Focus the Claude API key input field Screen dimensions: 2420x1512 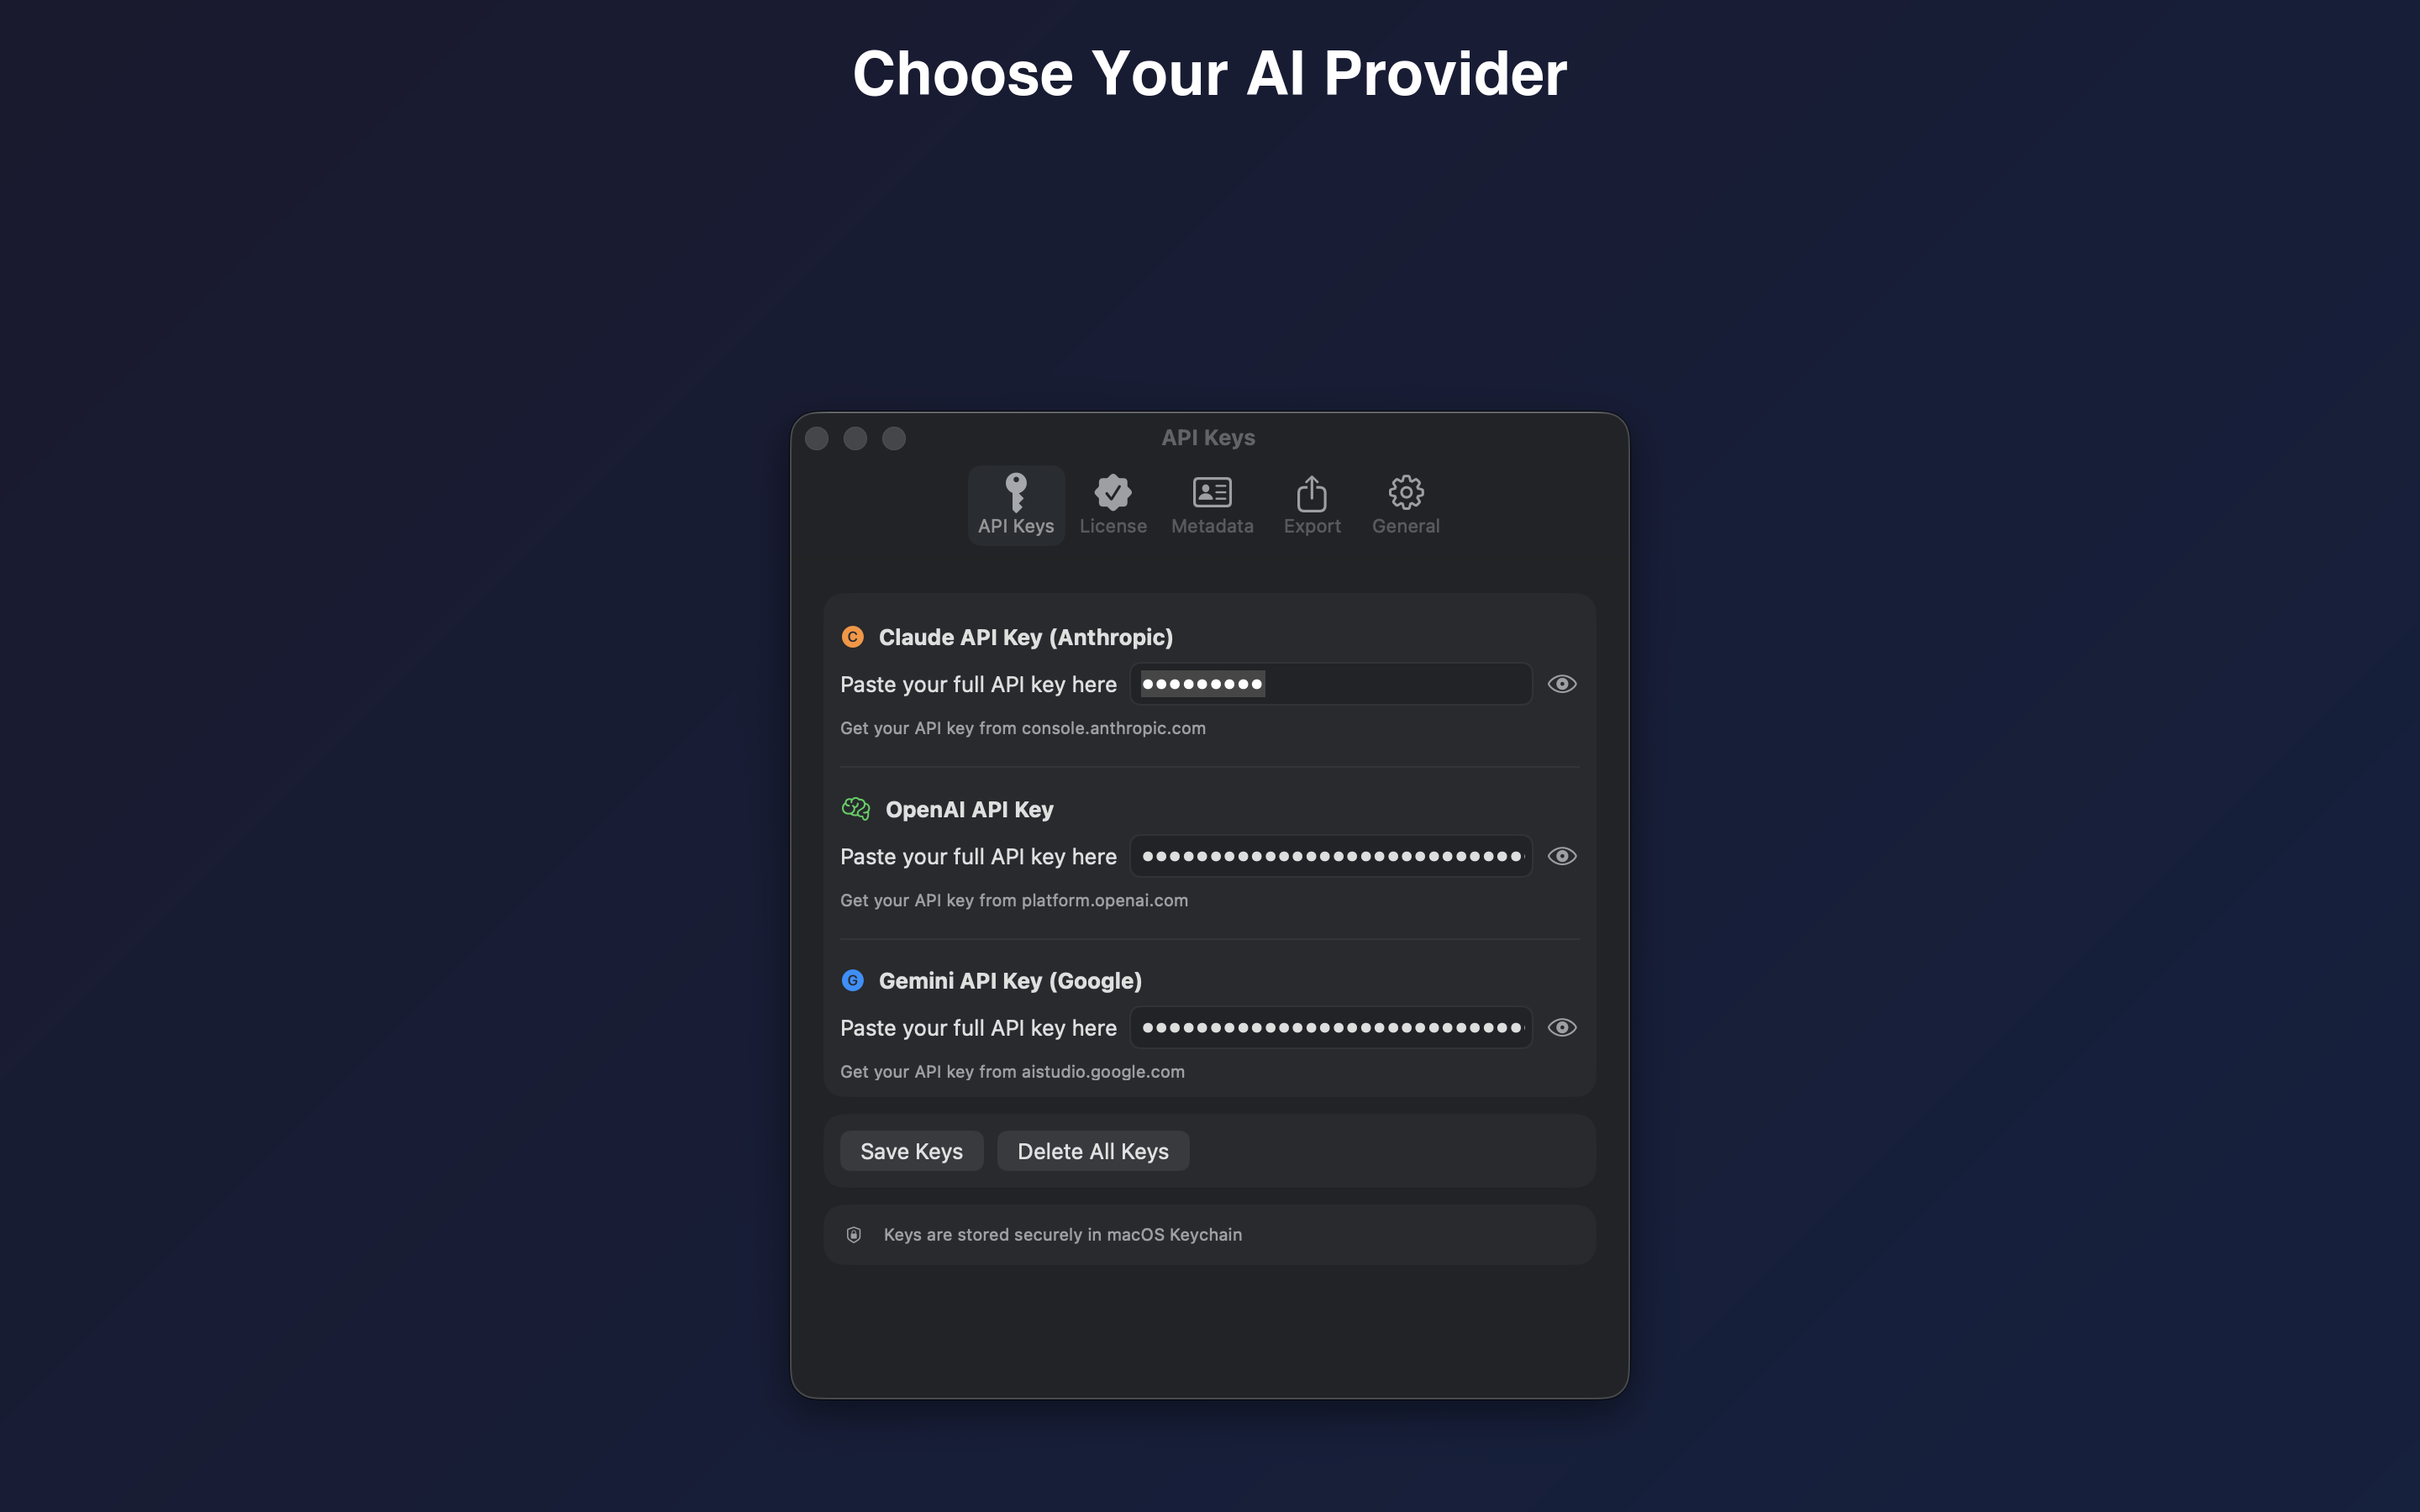tap(1331, 684)
